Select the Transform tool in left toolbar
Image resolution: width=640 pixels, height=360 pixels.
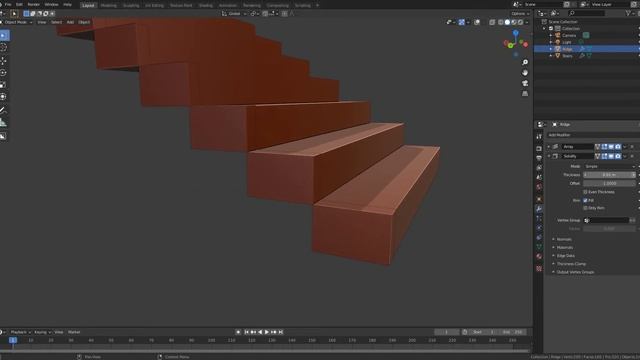[x=4, y=97]
